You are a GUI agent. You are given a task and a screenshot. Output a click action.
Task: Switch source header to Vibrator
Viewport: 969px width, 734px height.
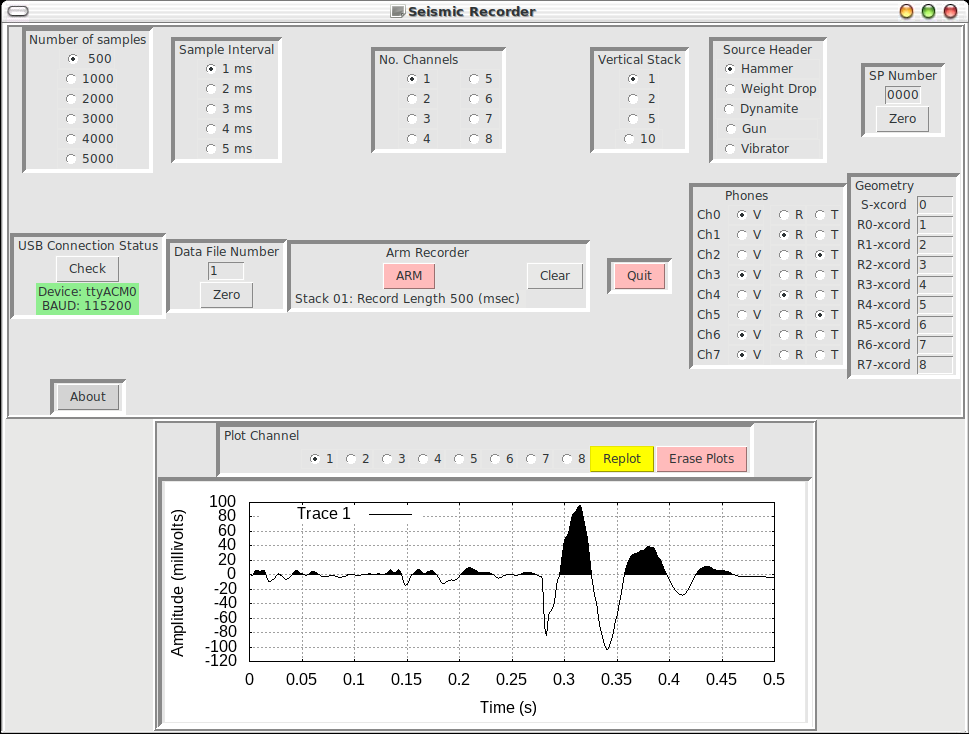tap(730, 148)
